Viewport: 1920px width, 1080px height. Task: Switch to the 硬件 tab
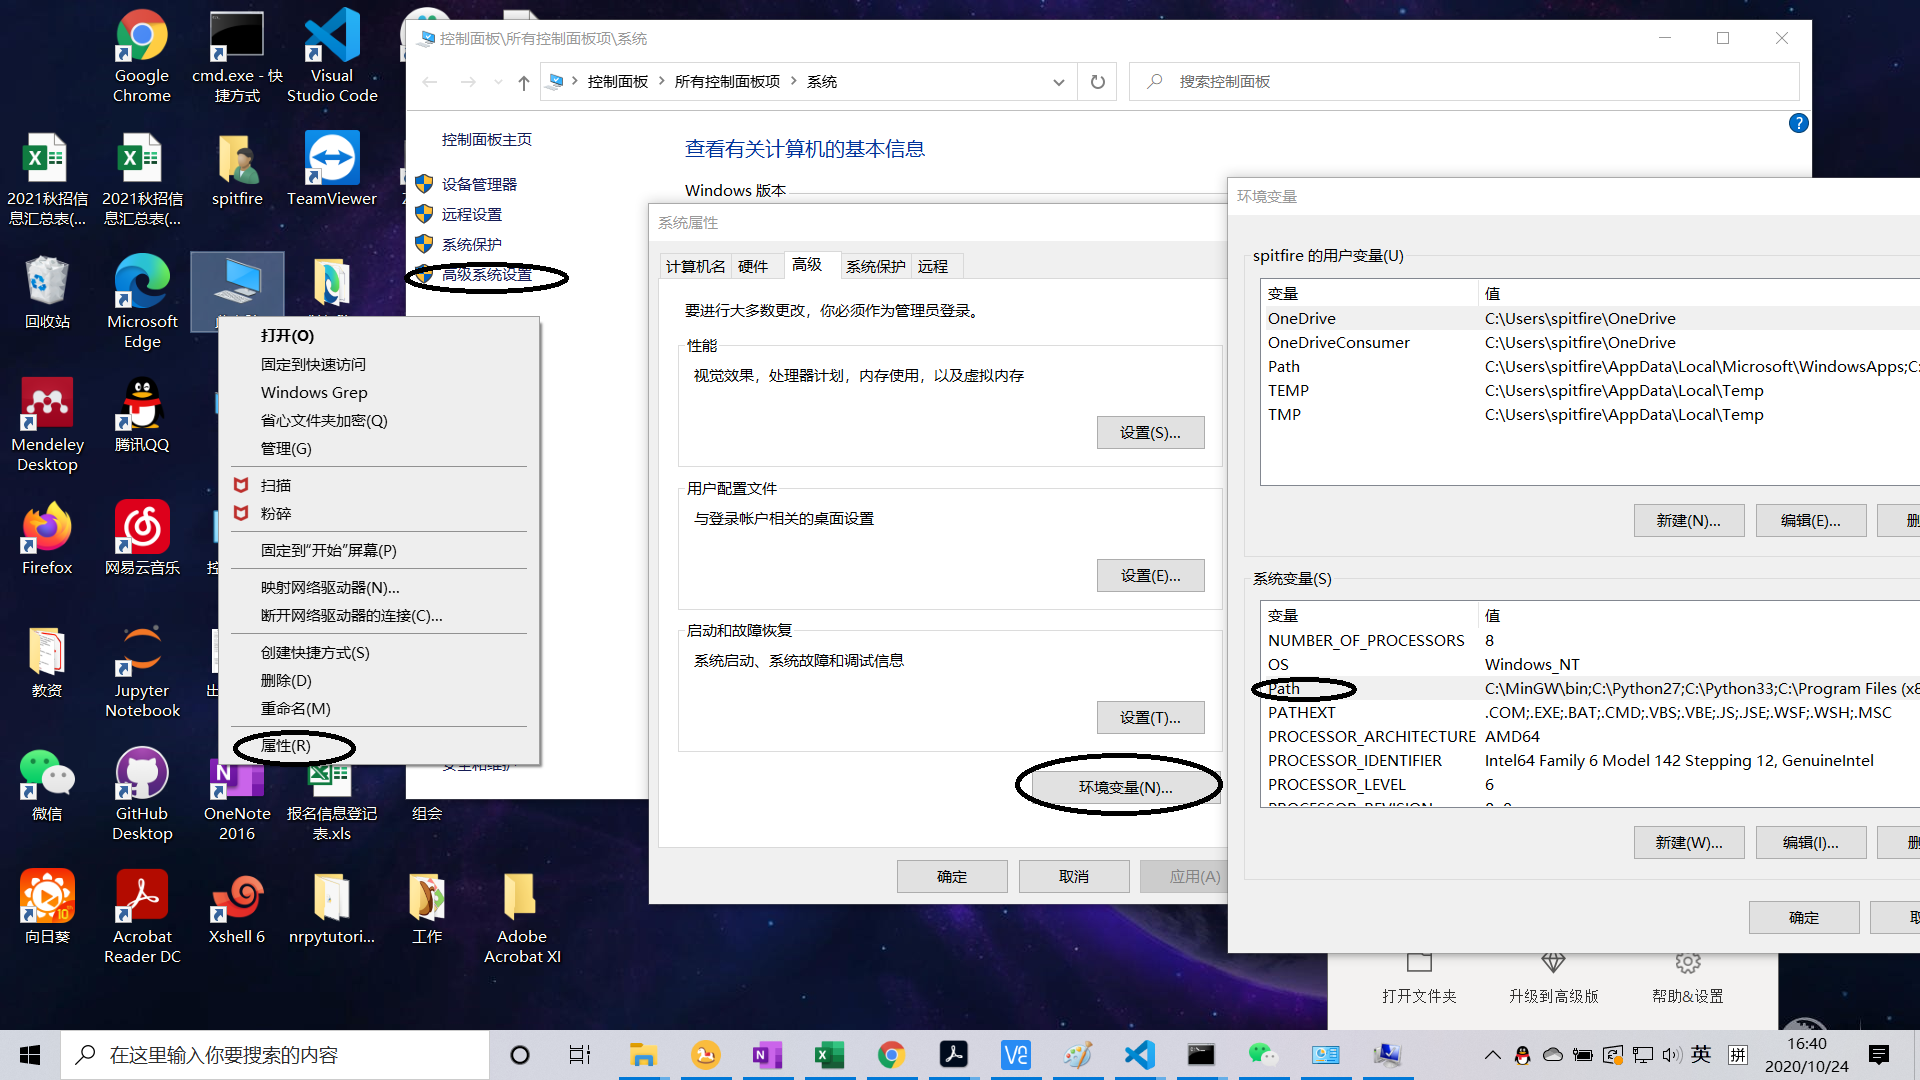753,266
